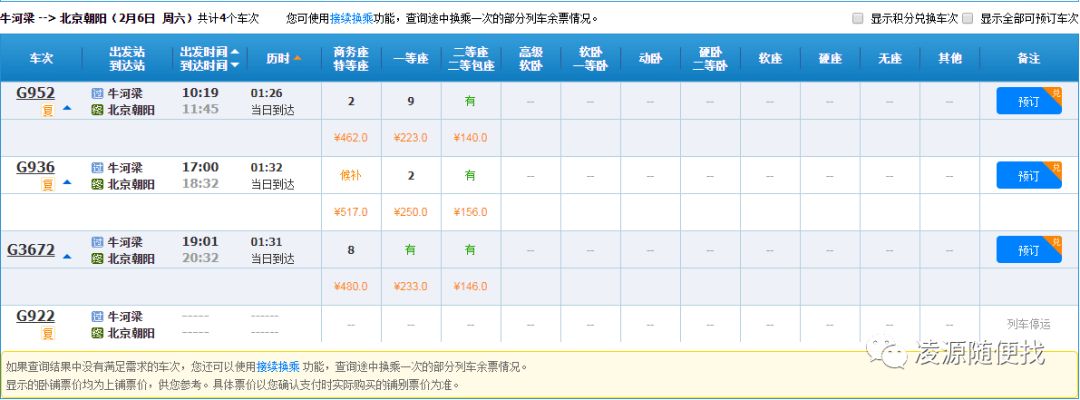Collapse the G936 price details arrow
This screenshot has height=400, width=1080.
[67, 182]
